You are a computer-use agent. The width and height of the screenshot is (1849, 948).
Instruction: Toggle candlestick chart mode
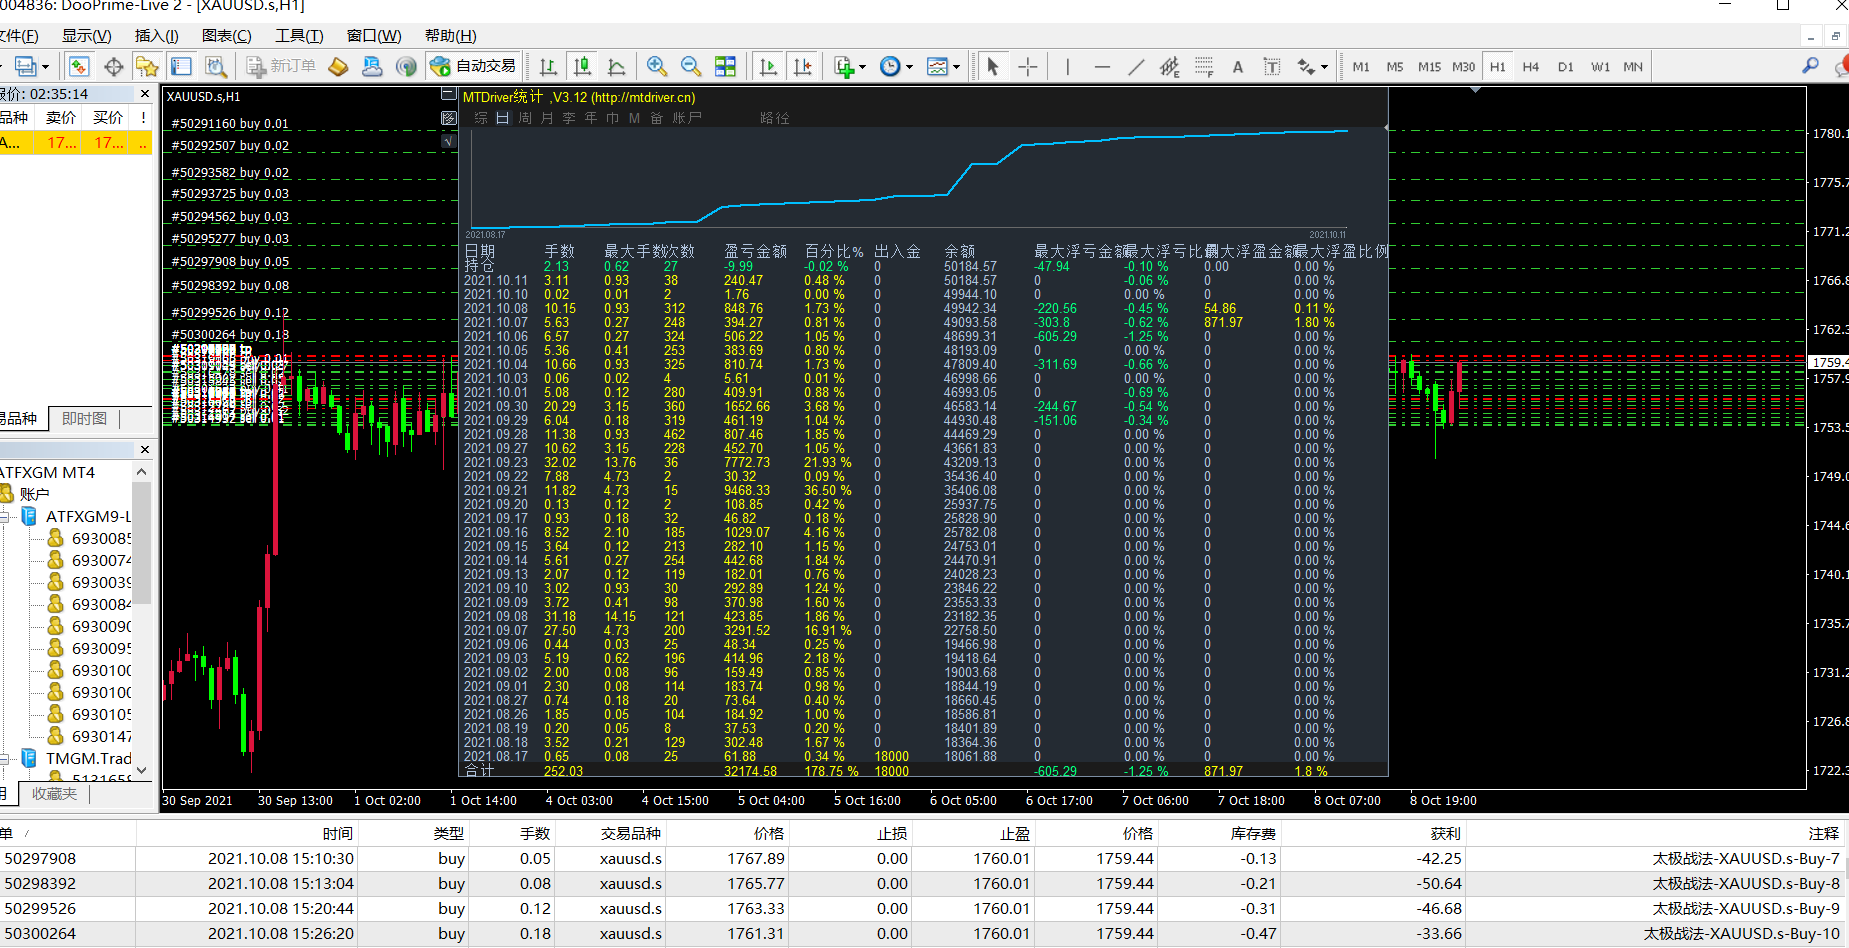pyautogui.click(x=582, y=67)
